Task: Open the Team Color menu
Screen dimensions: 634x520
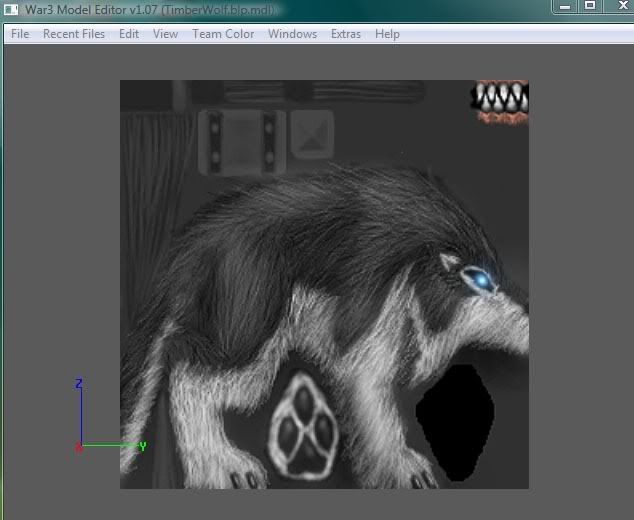Action: (223, 34)
